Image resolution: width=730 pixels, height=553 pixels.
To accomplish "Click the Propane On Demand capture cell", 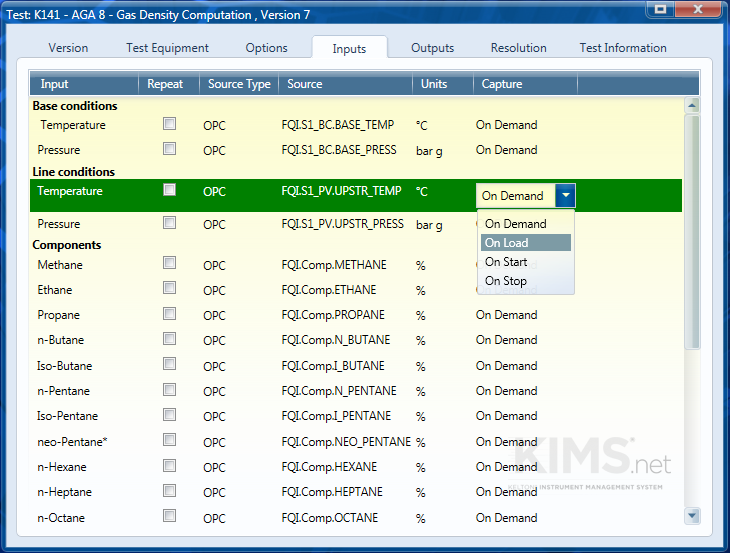I will tap(507, 315).
